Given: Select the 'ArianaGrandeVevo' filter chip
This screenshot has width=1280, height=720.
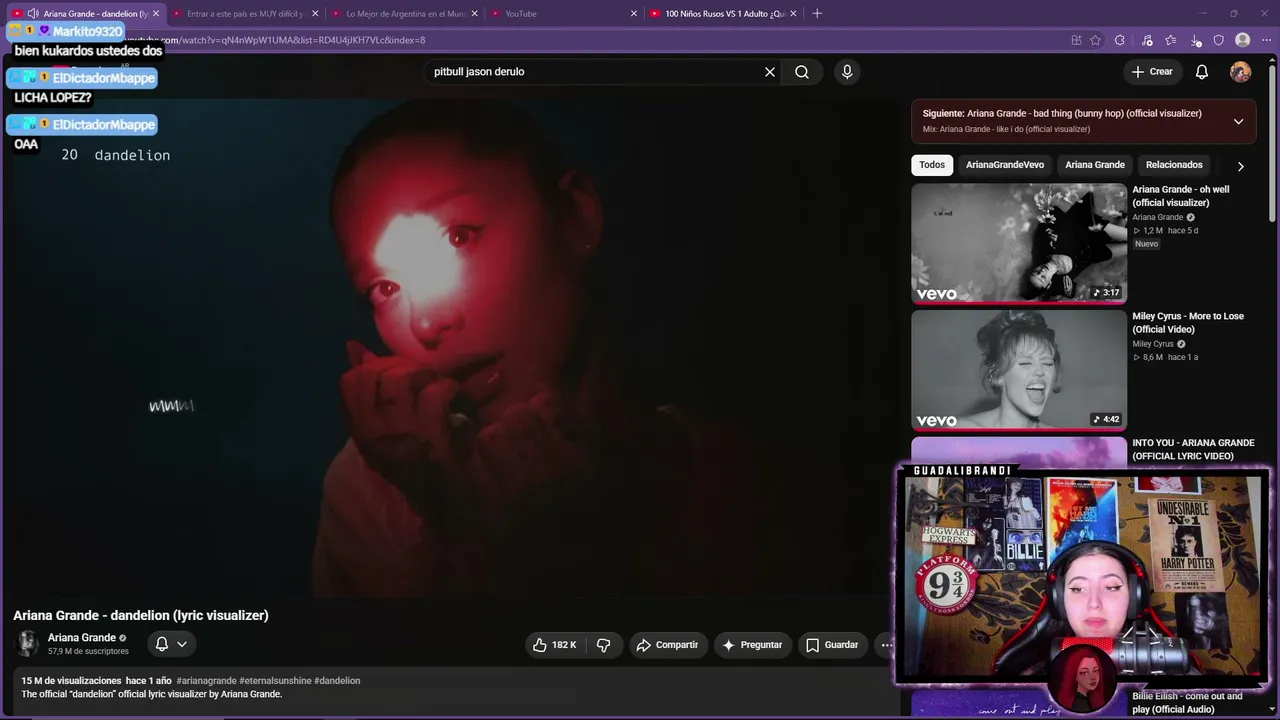Looking at the screenshot, I should coord(1005,165).
